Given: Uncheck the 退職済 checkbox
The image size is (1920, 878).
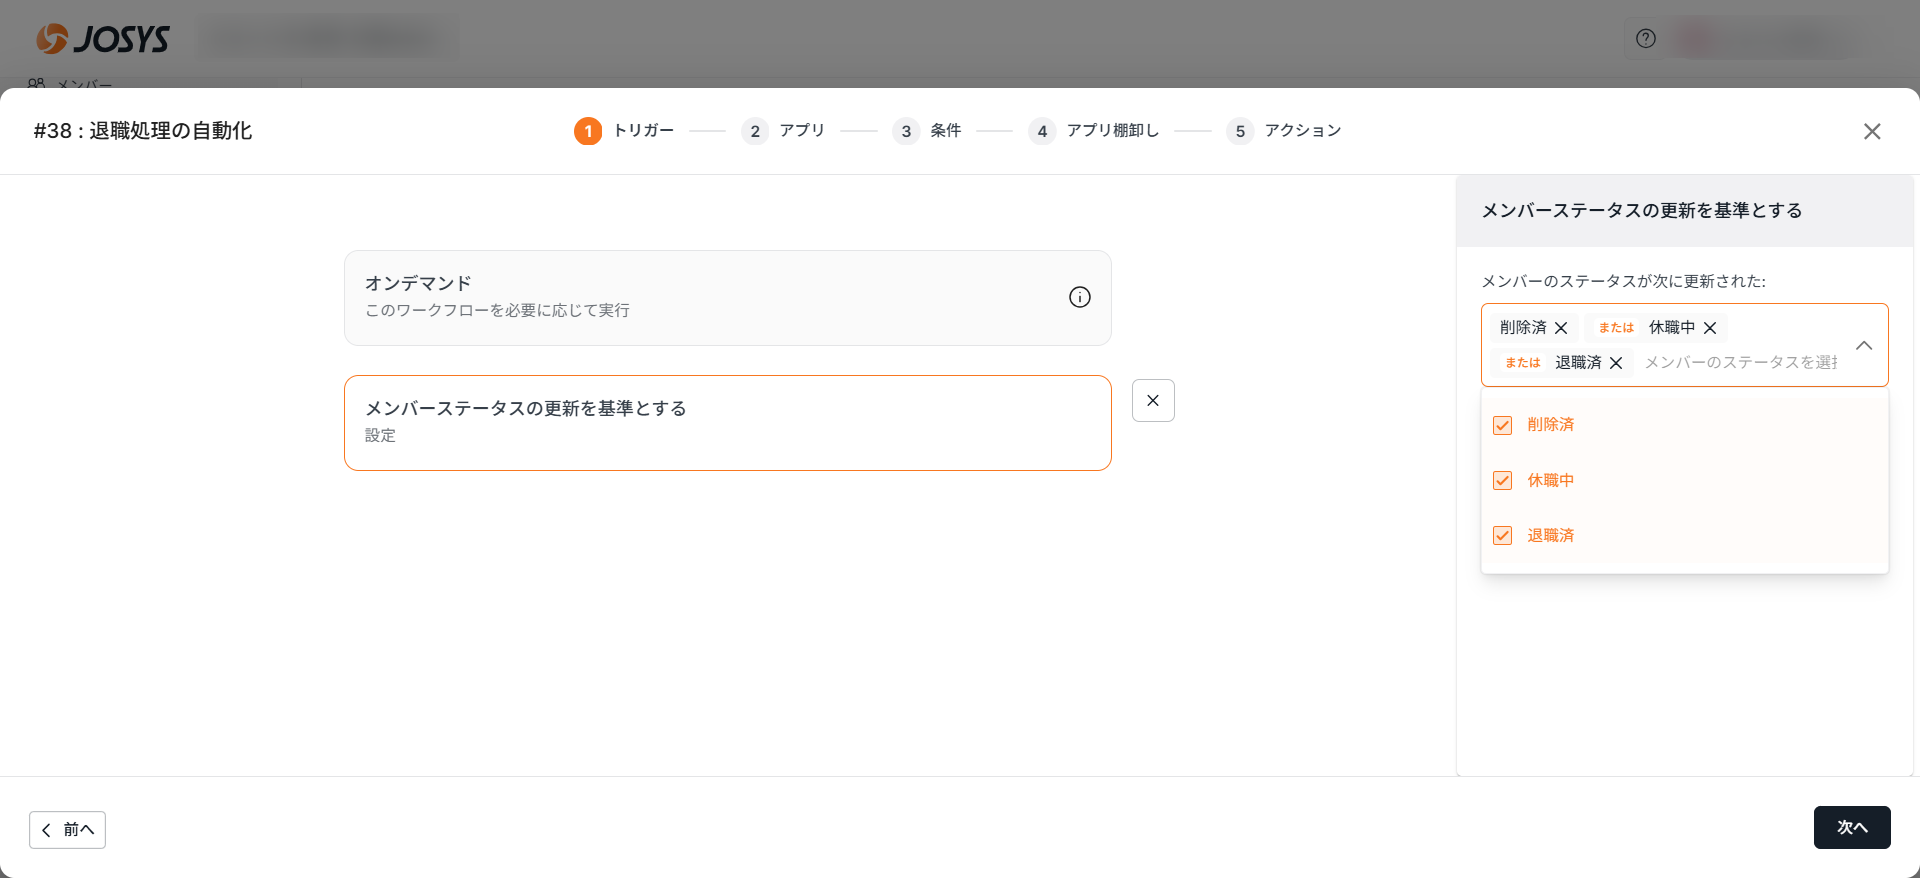Looking at the screenshot, I should 1502,535.
